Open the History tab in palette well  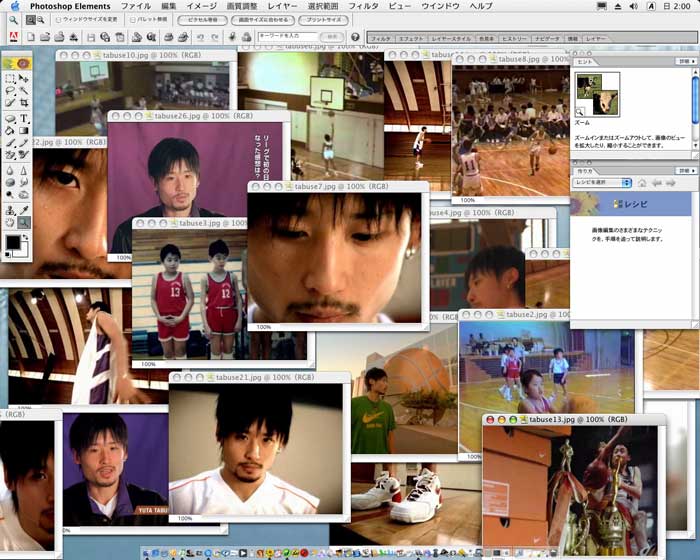(514, 39)
